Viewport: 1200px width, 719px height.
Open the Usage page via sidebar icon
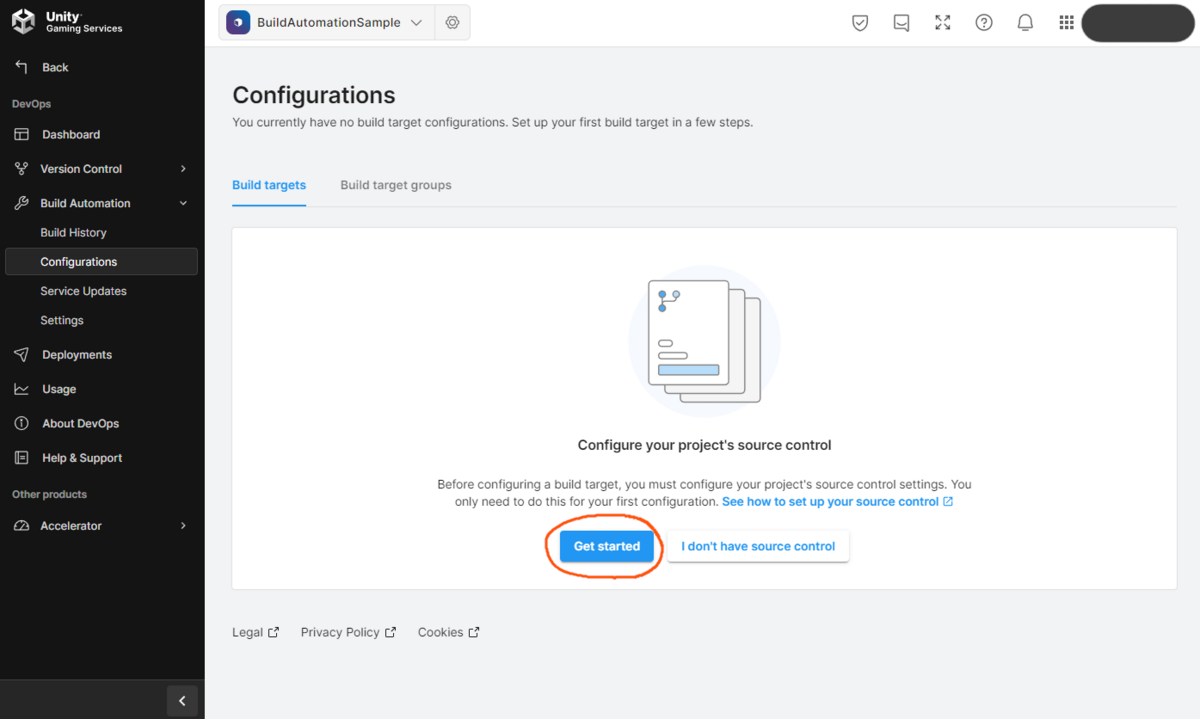pos(22,388)
